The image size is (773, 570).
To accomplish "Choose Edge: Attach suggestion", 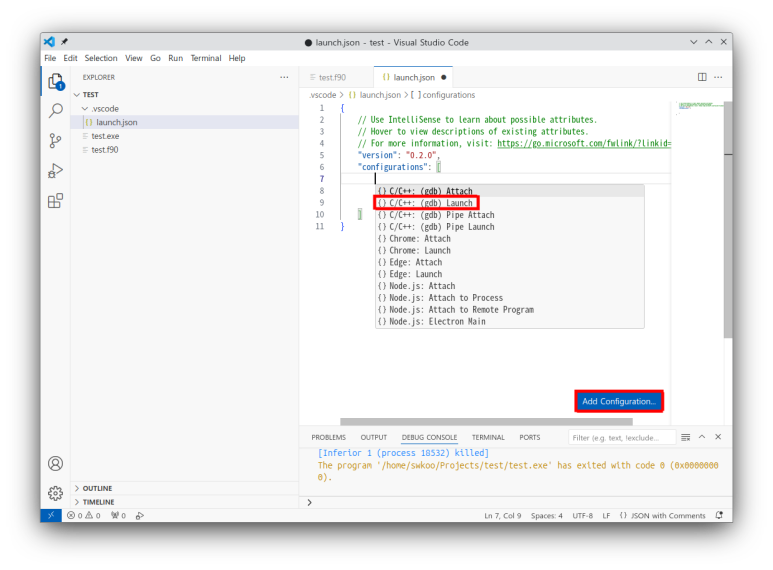I will click(x=510, y=262).
